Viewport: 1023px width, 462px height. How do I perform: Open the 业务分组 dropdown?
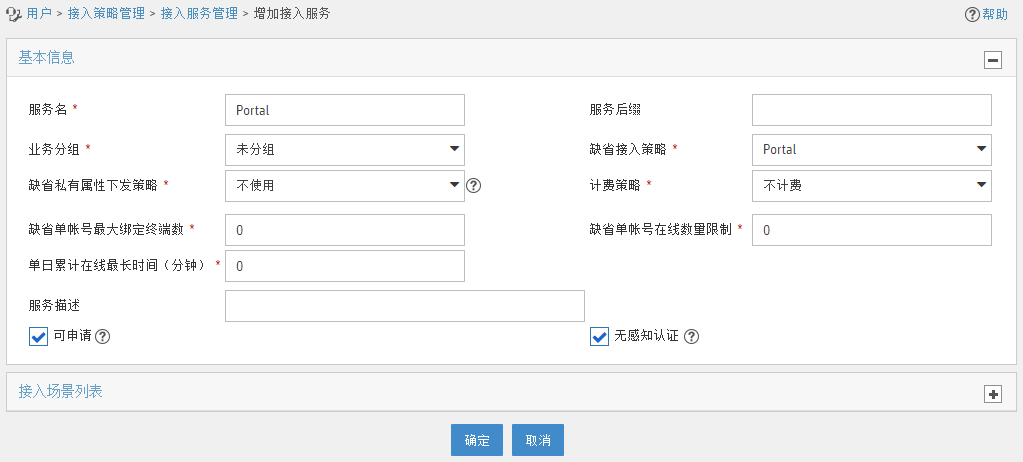tap(344, 149)
